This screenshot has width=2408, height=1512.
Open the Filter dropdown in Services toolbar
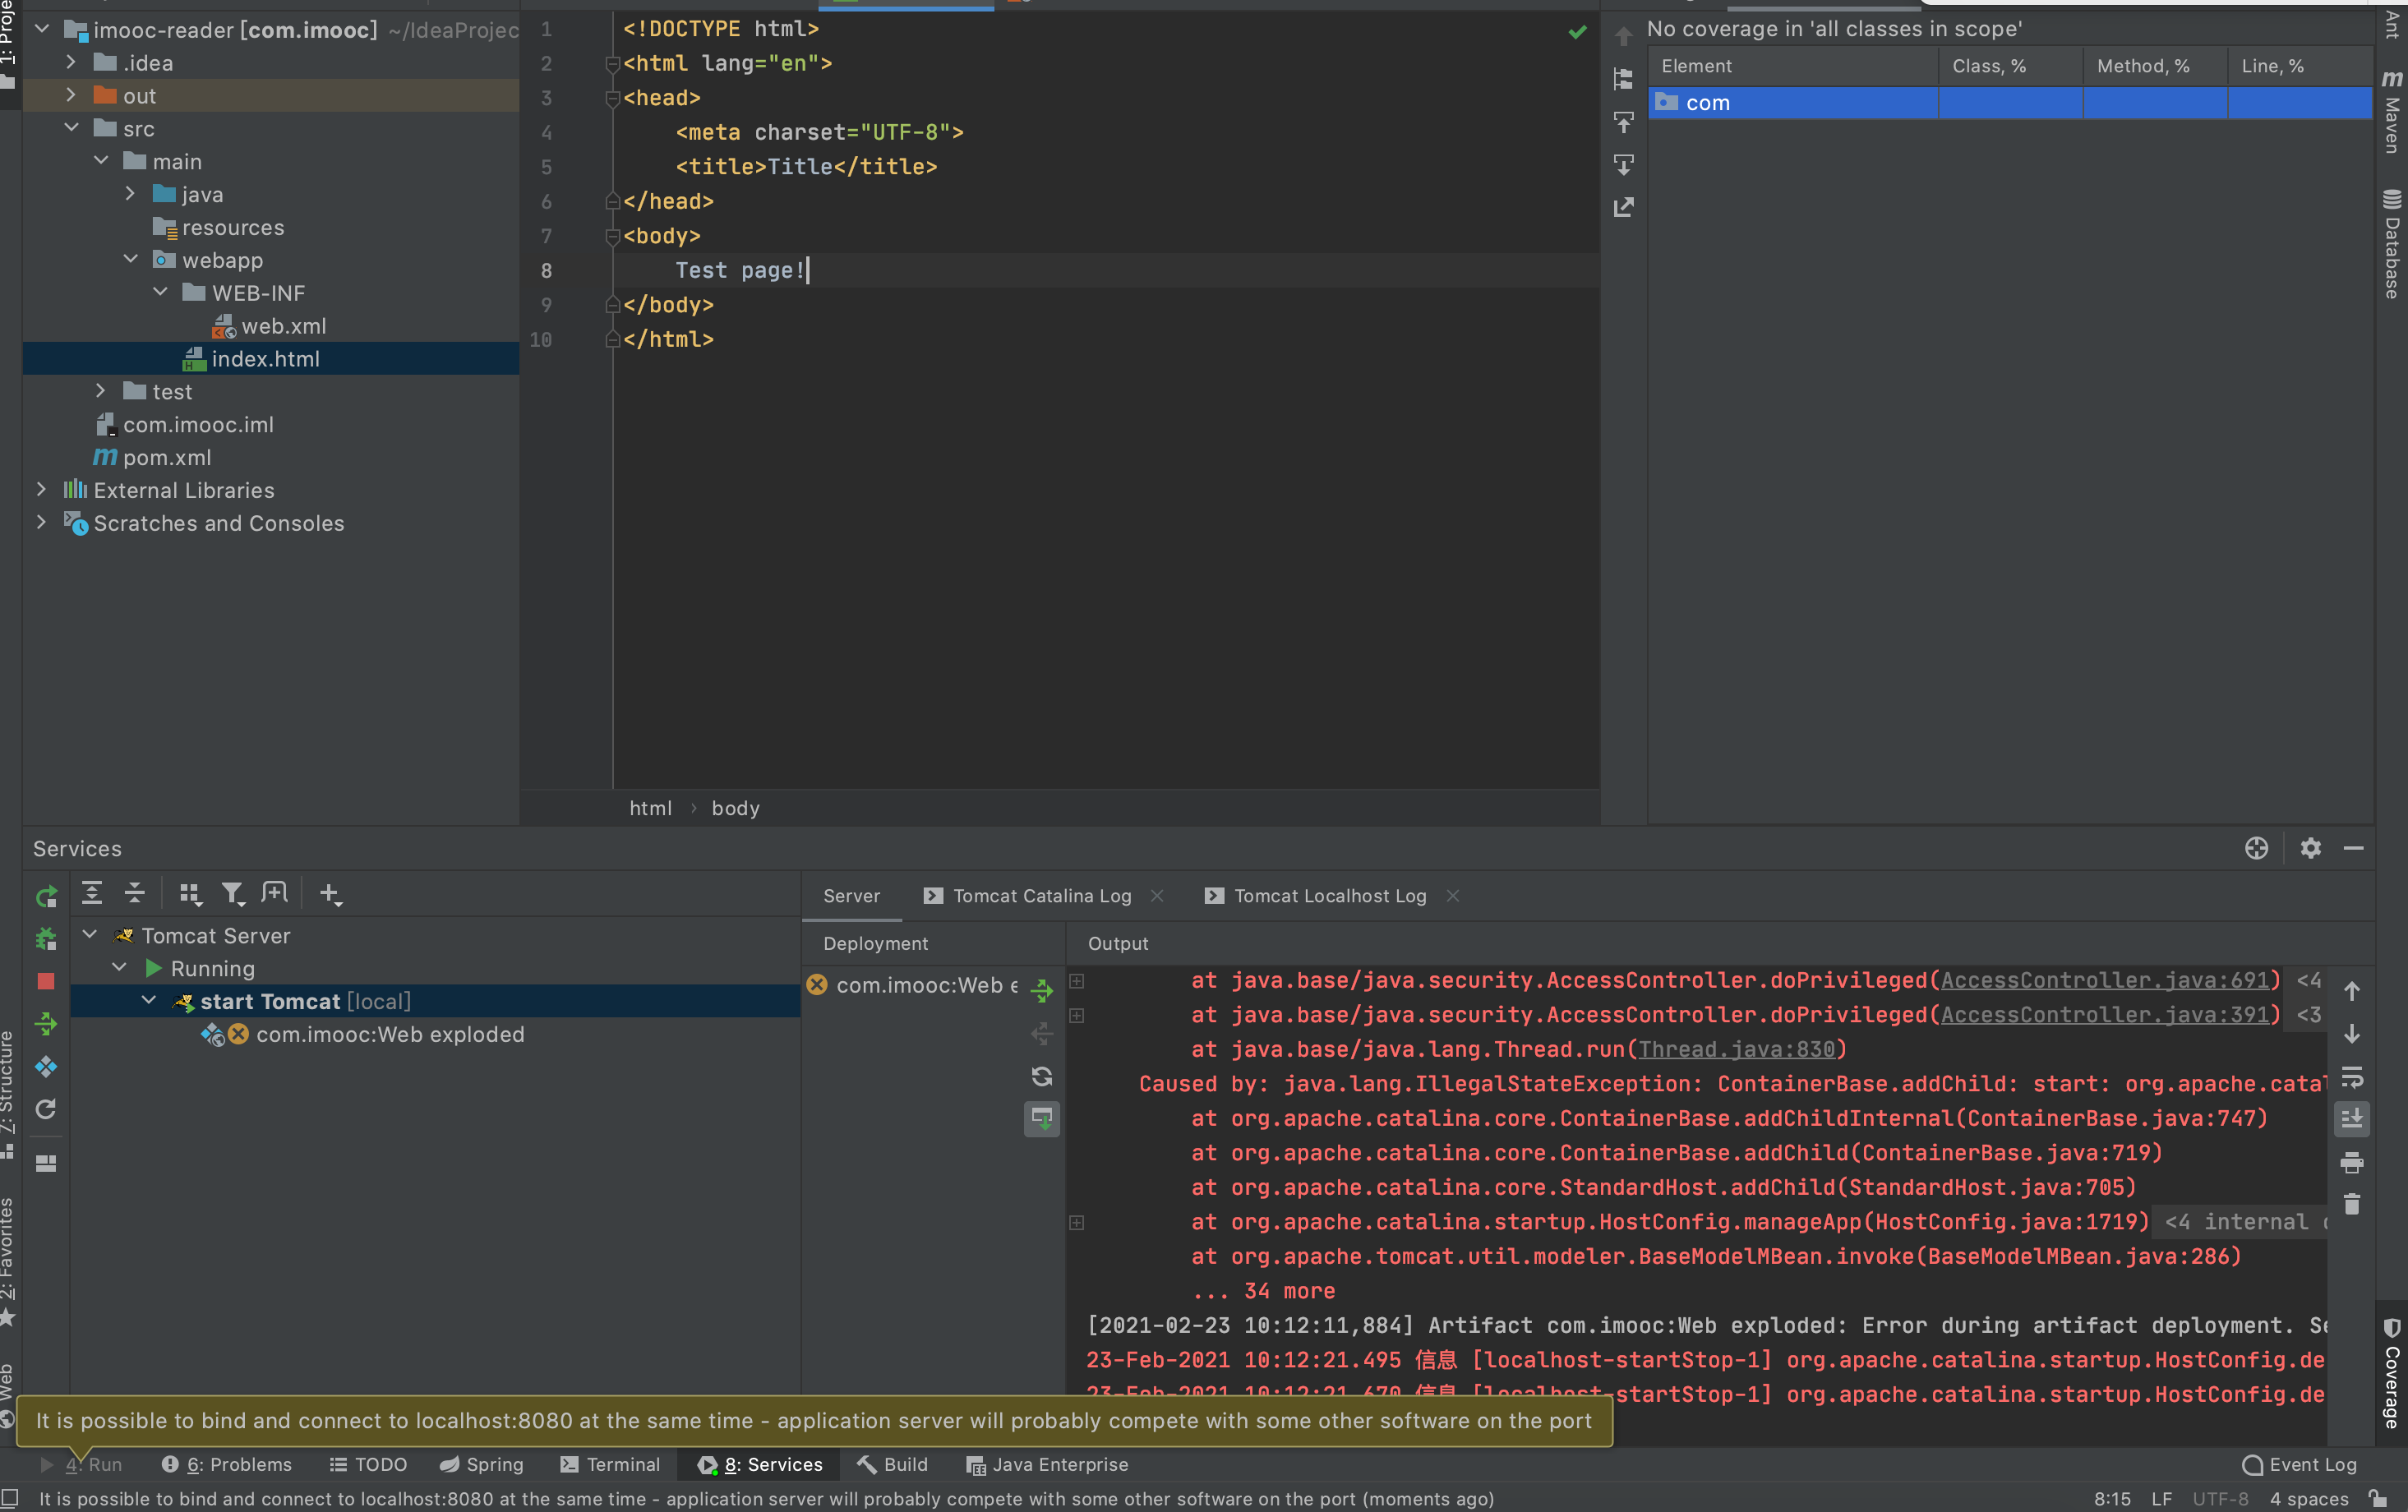[x=233, y=893]
